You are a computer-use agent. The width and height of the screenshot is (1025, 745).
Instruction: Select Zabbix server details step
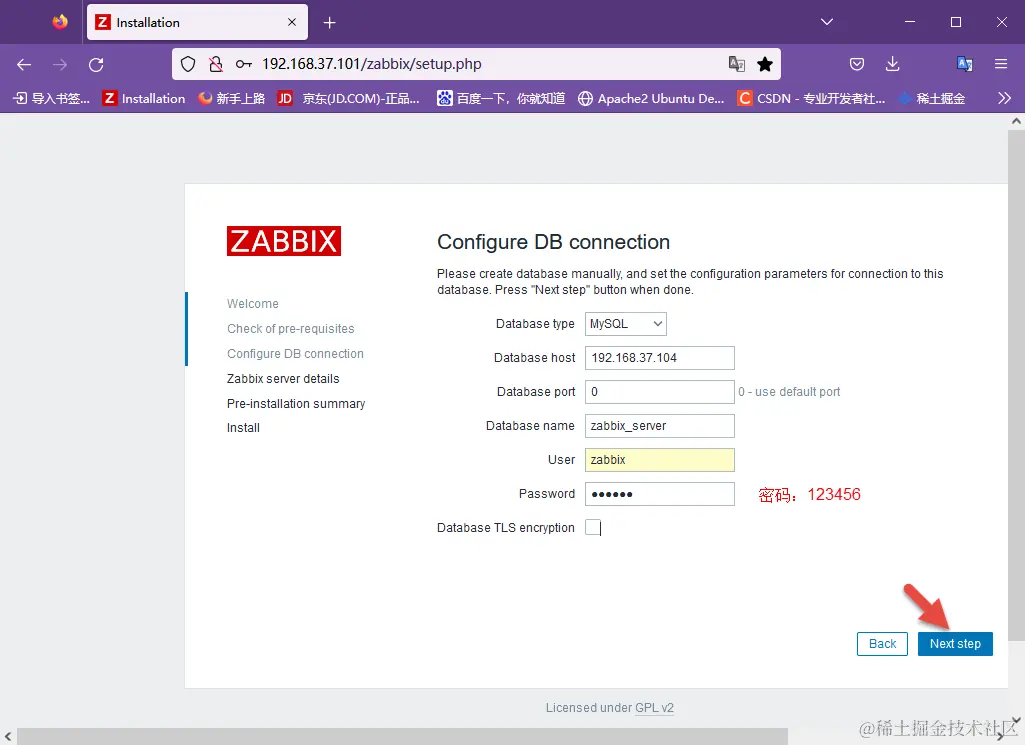point(283,378)
